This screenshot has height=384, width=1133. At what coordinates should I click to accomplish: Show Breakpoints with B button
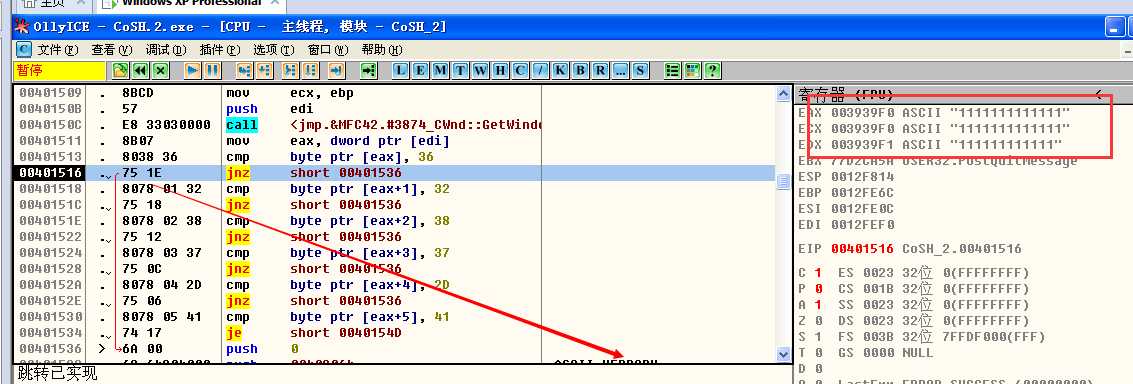(580, 70)
